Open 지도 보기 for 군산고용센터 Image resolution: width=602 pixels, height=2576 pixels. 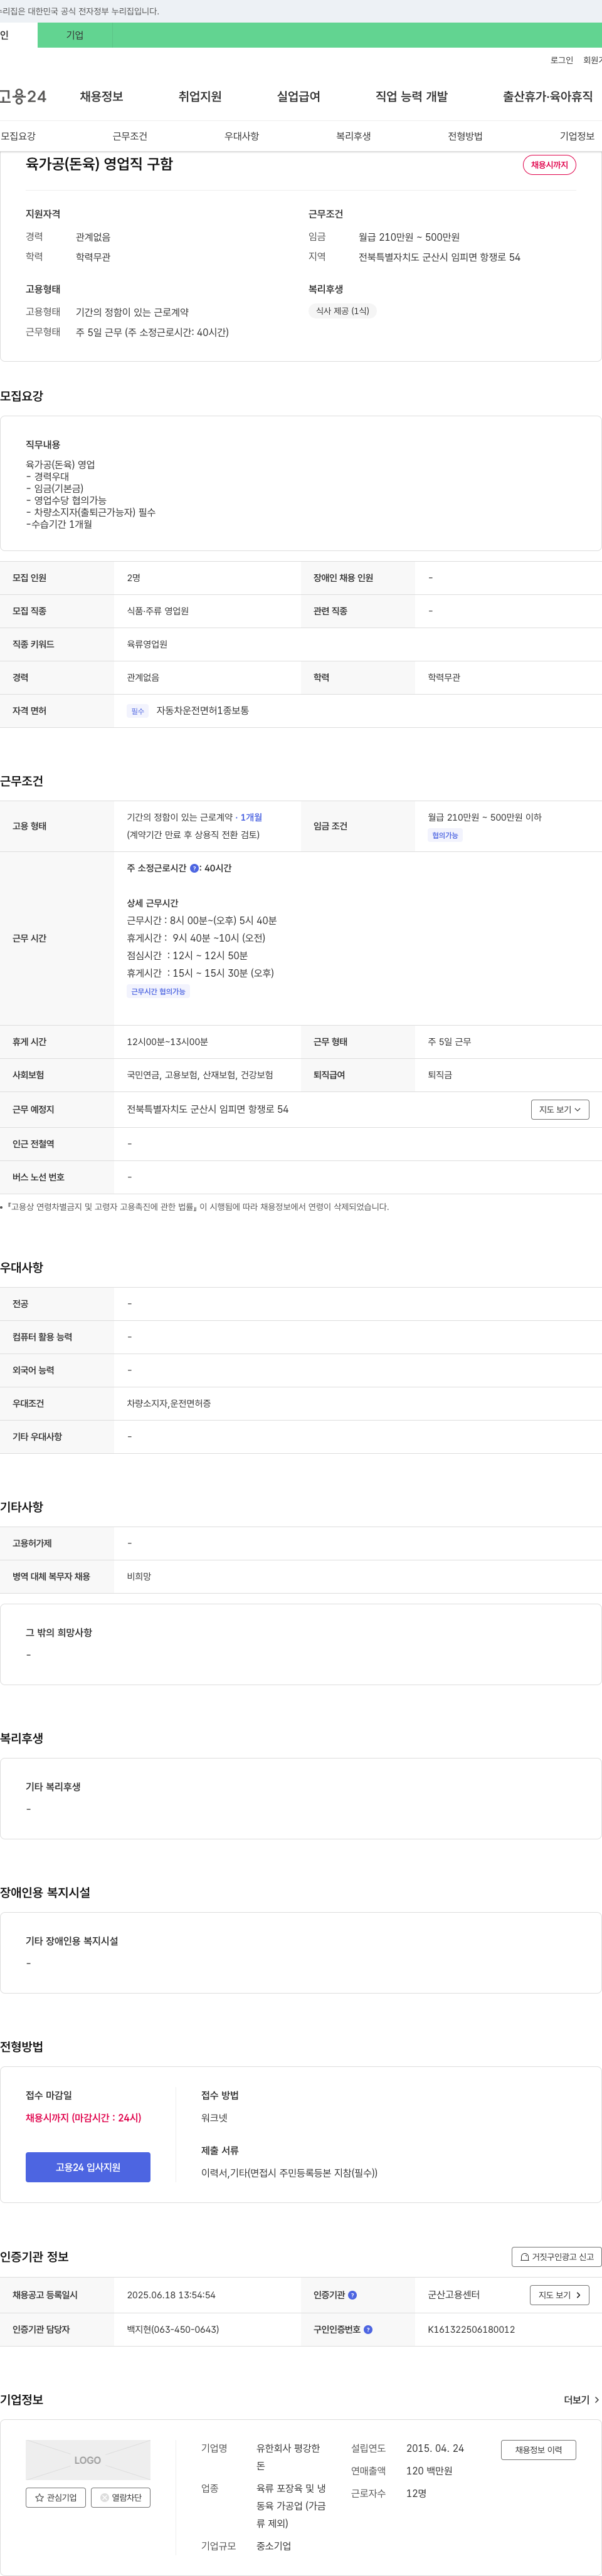coord(559,2295)
